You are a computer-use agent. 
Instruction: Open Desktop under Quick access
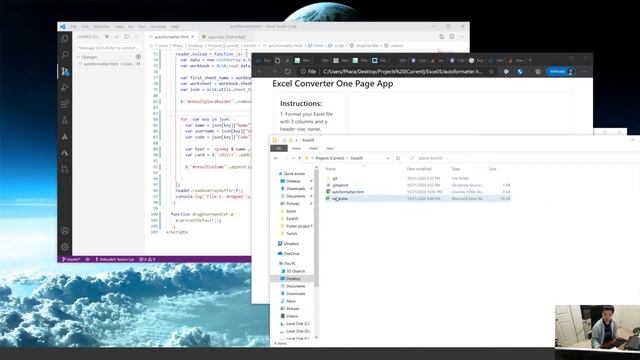(x=293, y=181)
